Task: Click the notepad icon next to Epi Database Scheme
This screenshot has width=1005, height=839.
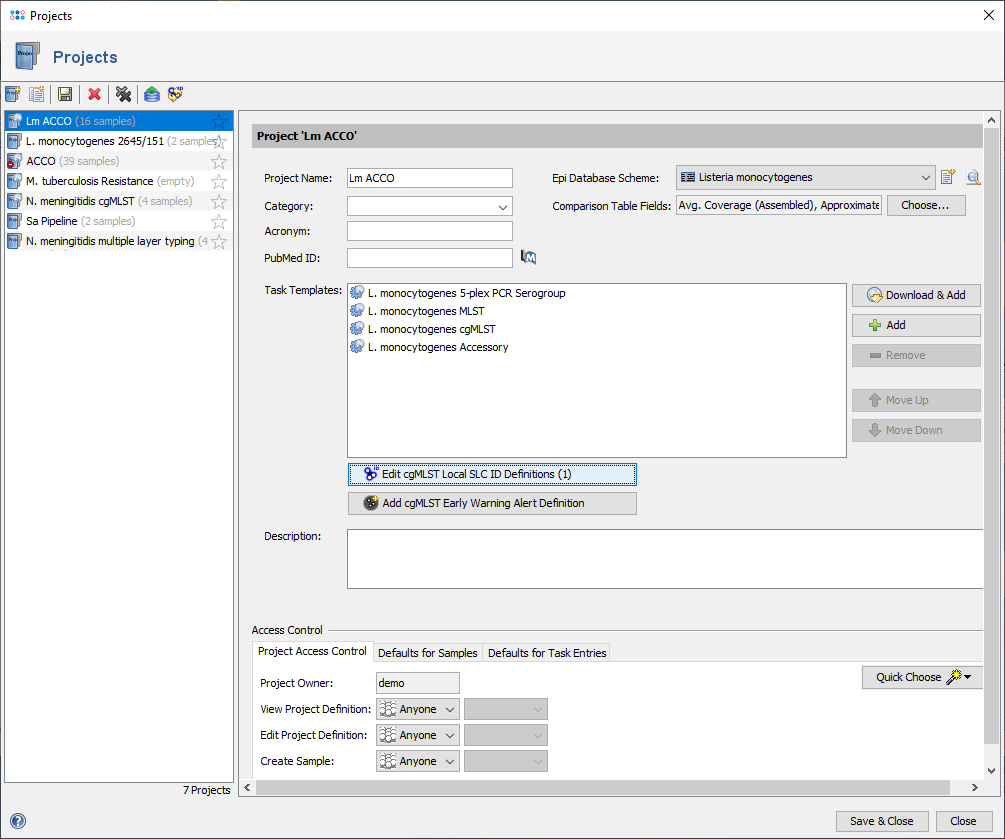Action: coord(948,178)
